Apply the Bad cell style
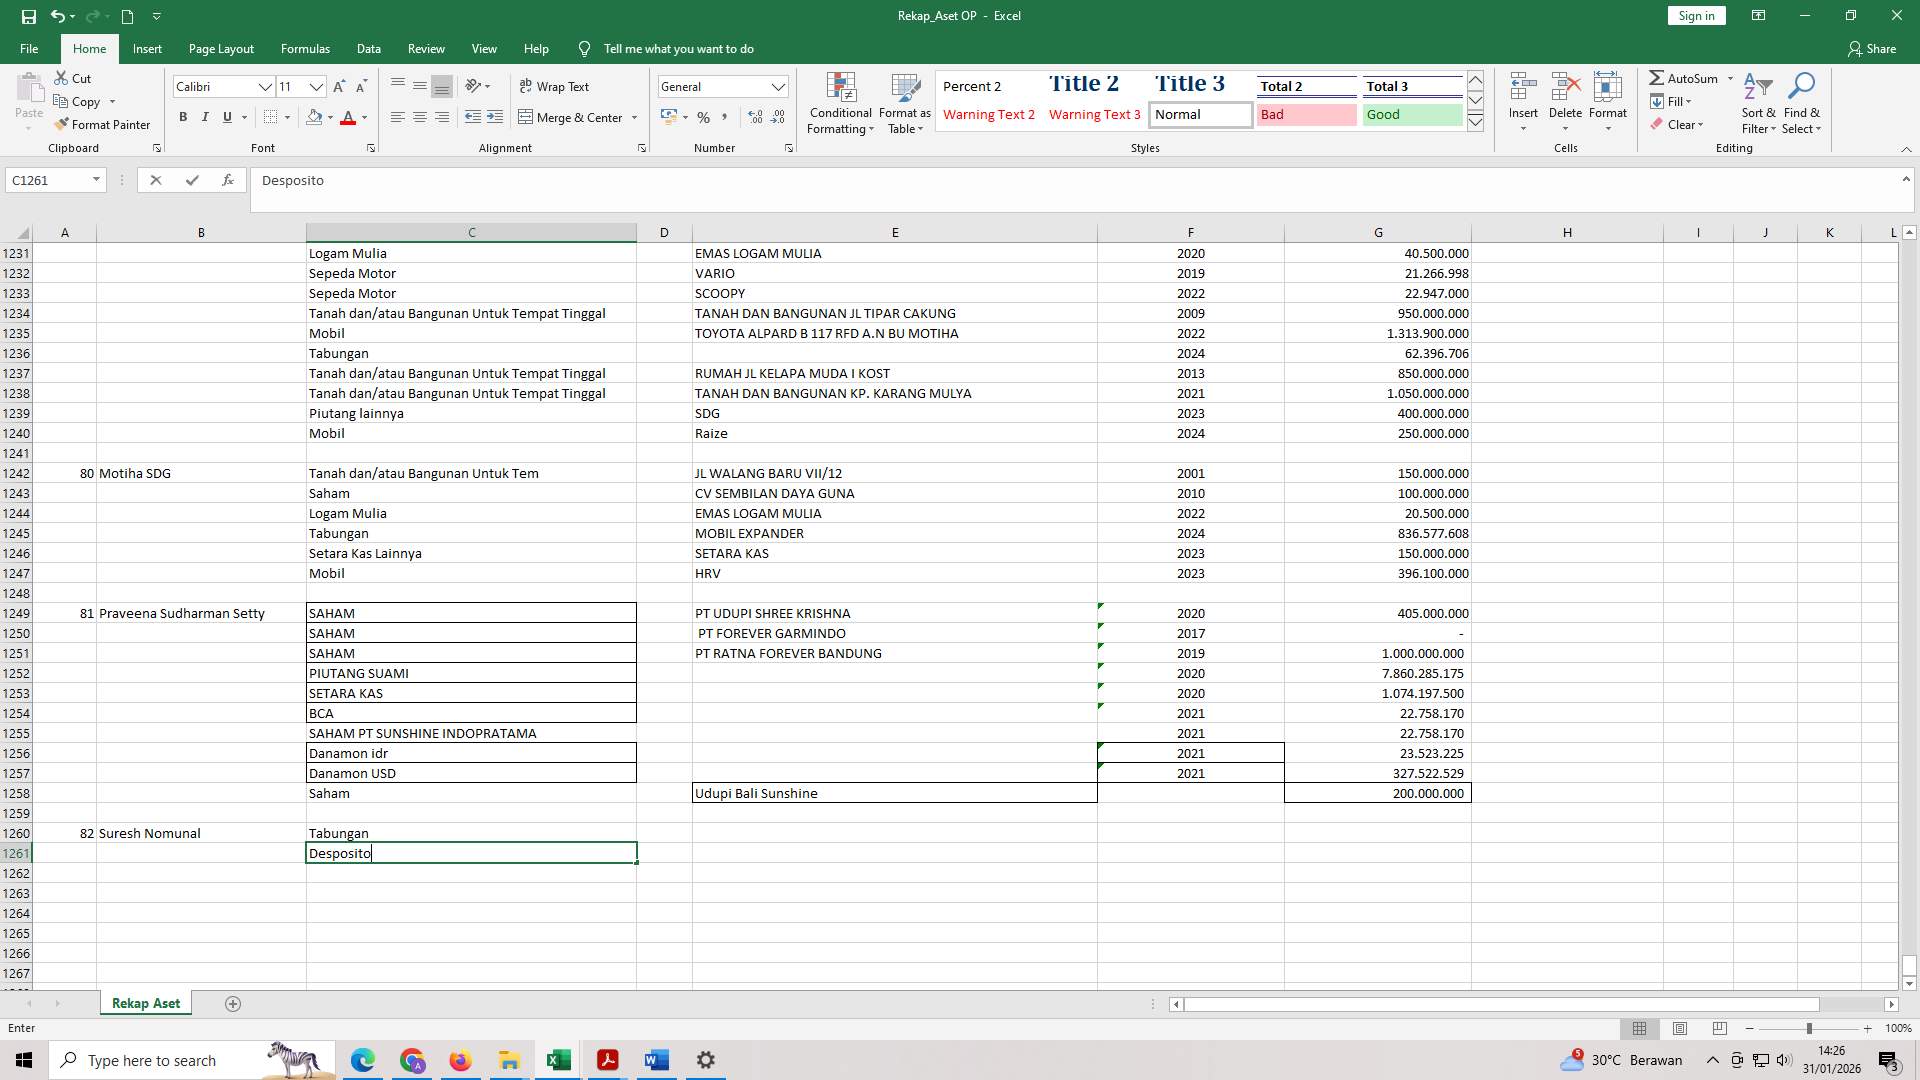The height and width of the screenshot is (1080, 1920). [x=1306, y=114]
